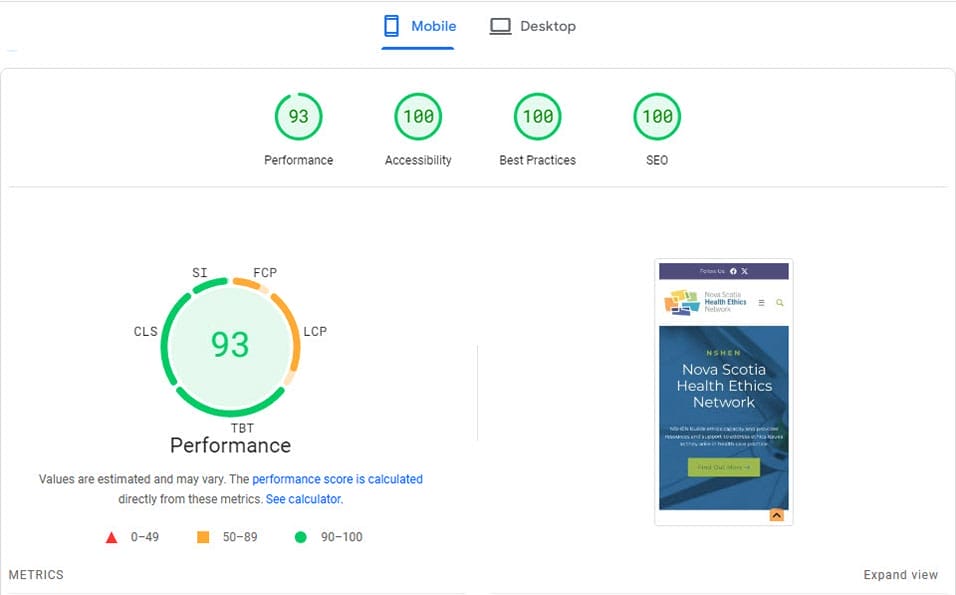
Task: Click the Facebook icon in site preview header
Action: click(x=734, y=271)
